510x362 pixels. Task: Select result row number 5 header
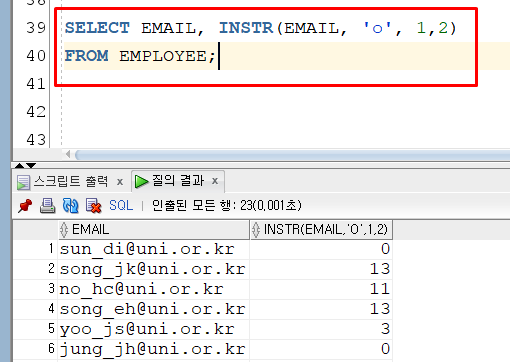36,329
